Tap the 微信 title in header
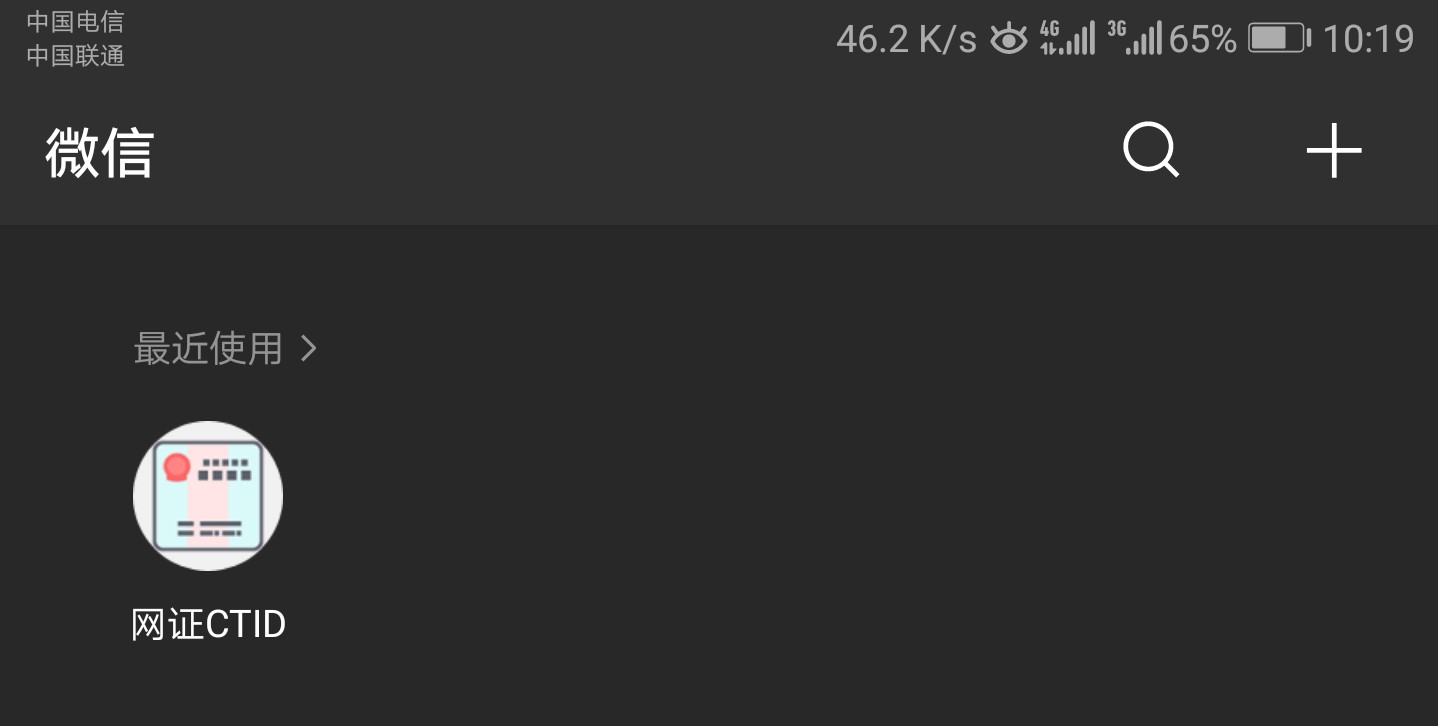This screenshot has height=726, width=1438. [x=99, y=153]
